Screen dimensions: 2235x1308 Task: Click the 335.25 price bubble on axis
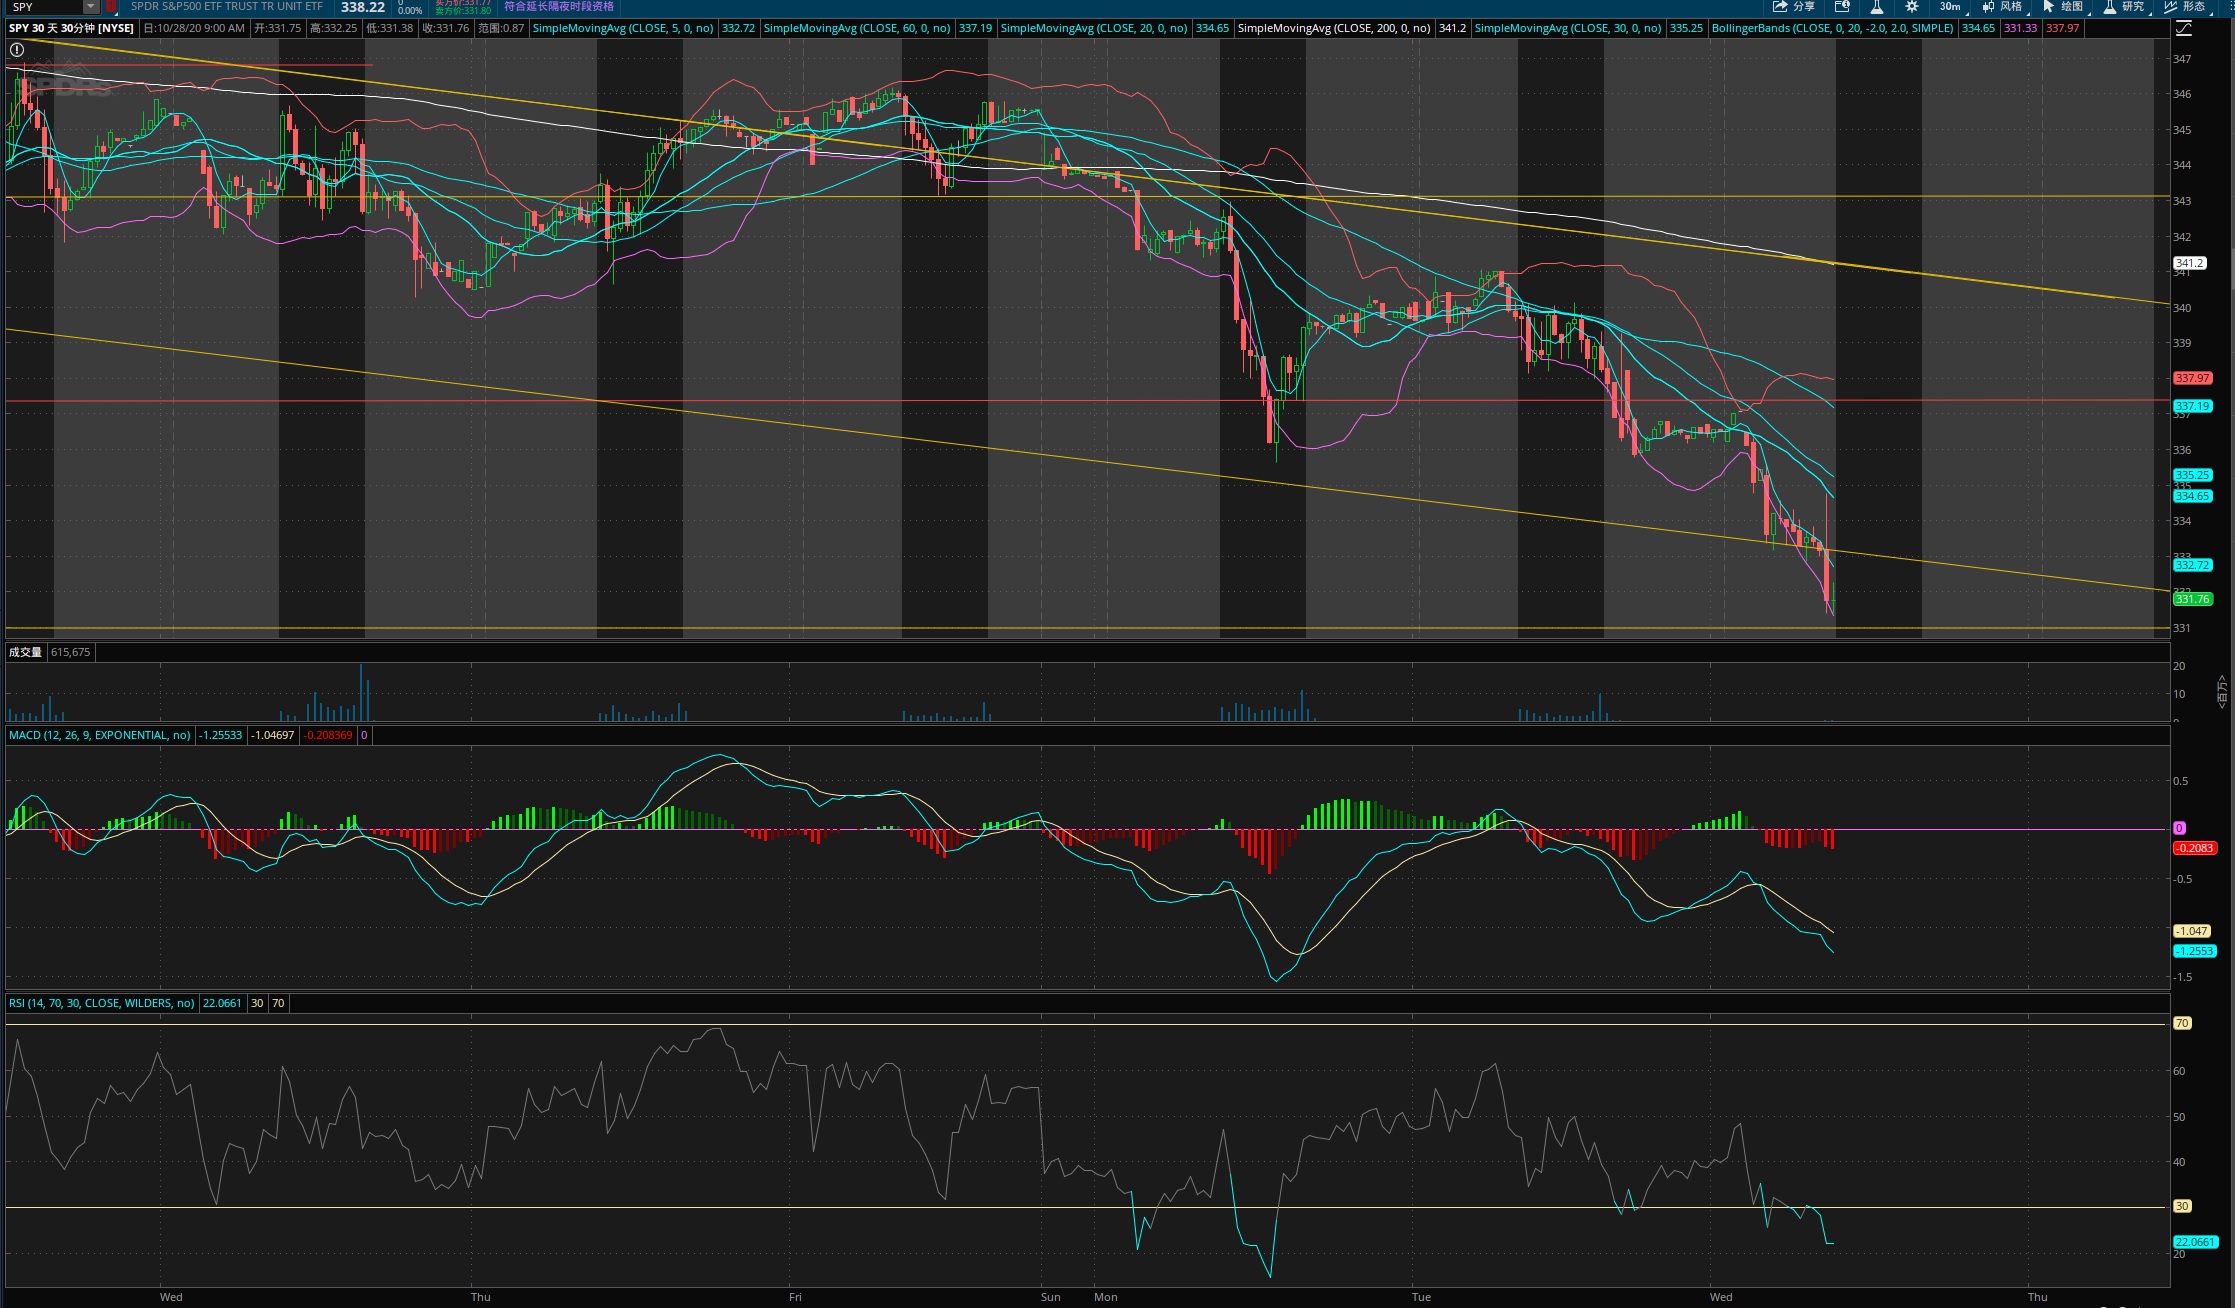(2193, 475)
